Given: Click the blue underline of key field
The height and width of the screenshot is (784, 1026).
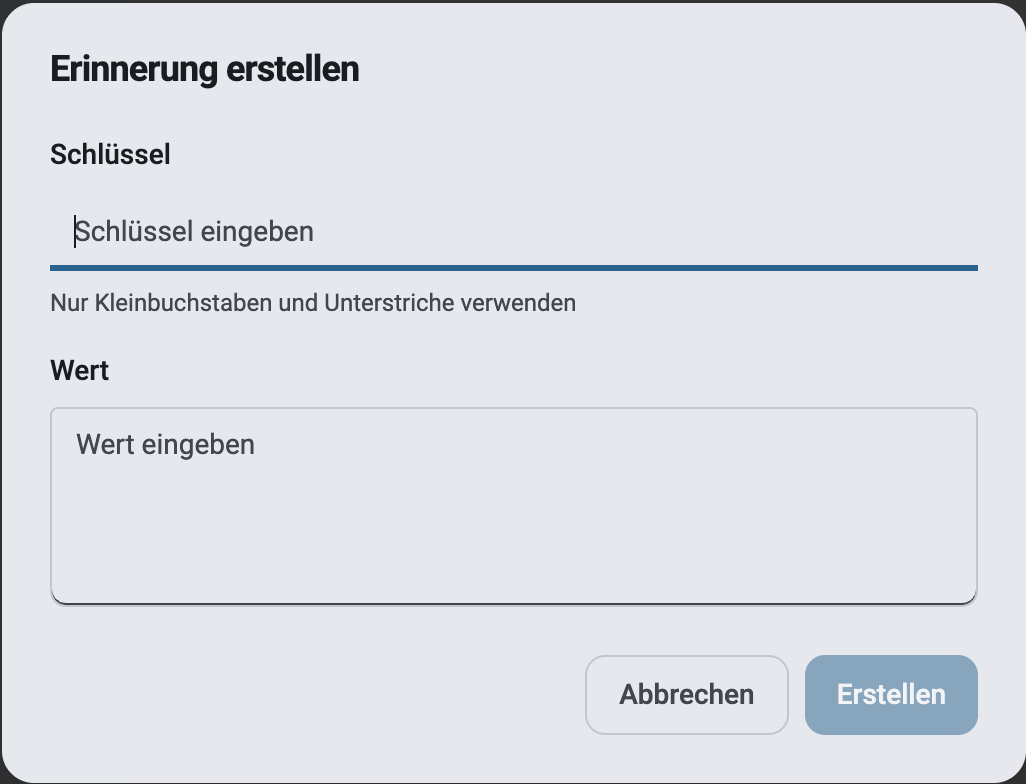Looking at the screenshot, I should click(514, 268).
